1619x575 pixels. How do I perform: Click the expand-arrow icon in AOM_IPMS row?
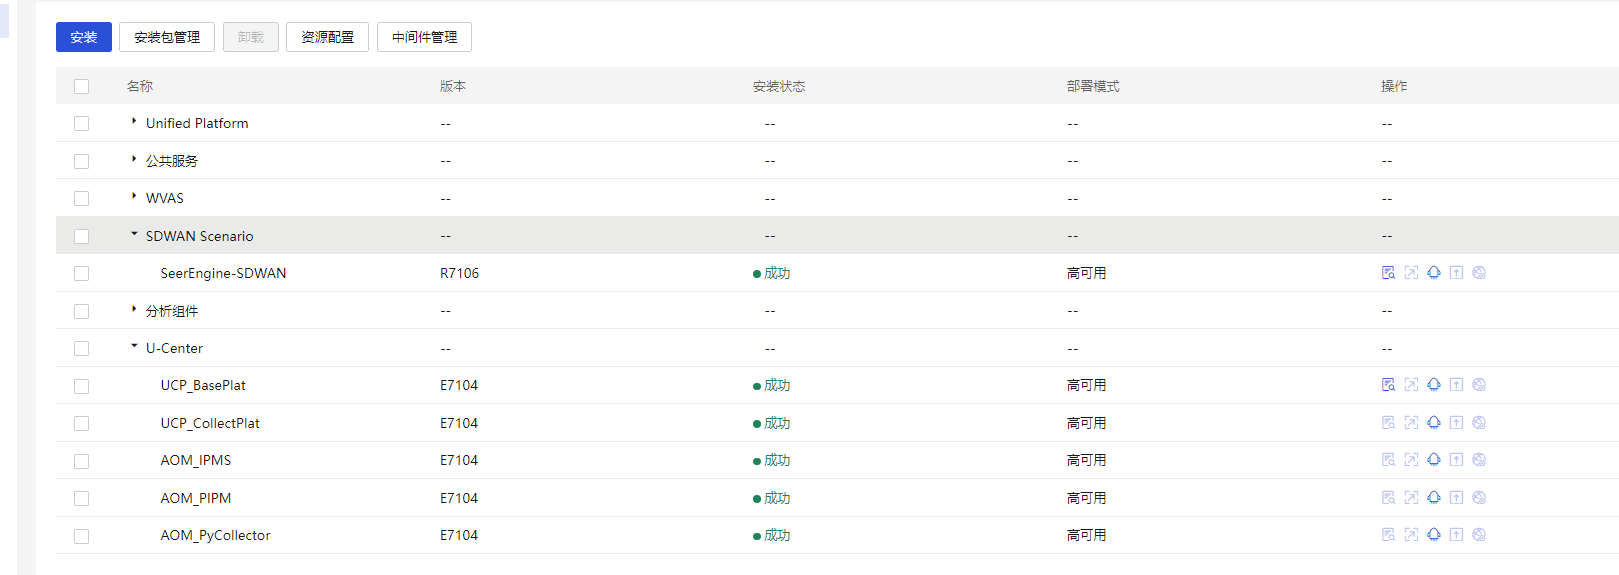(1411, 460)
